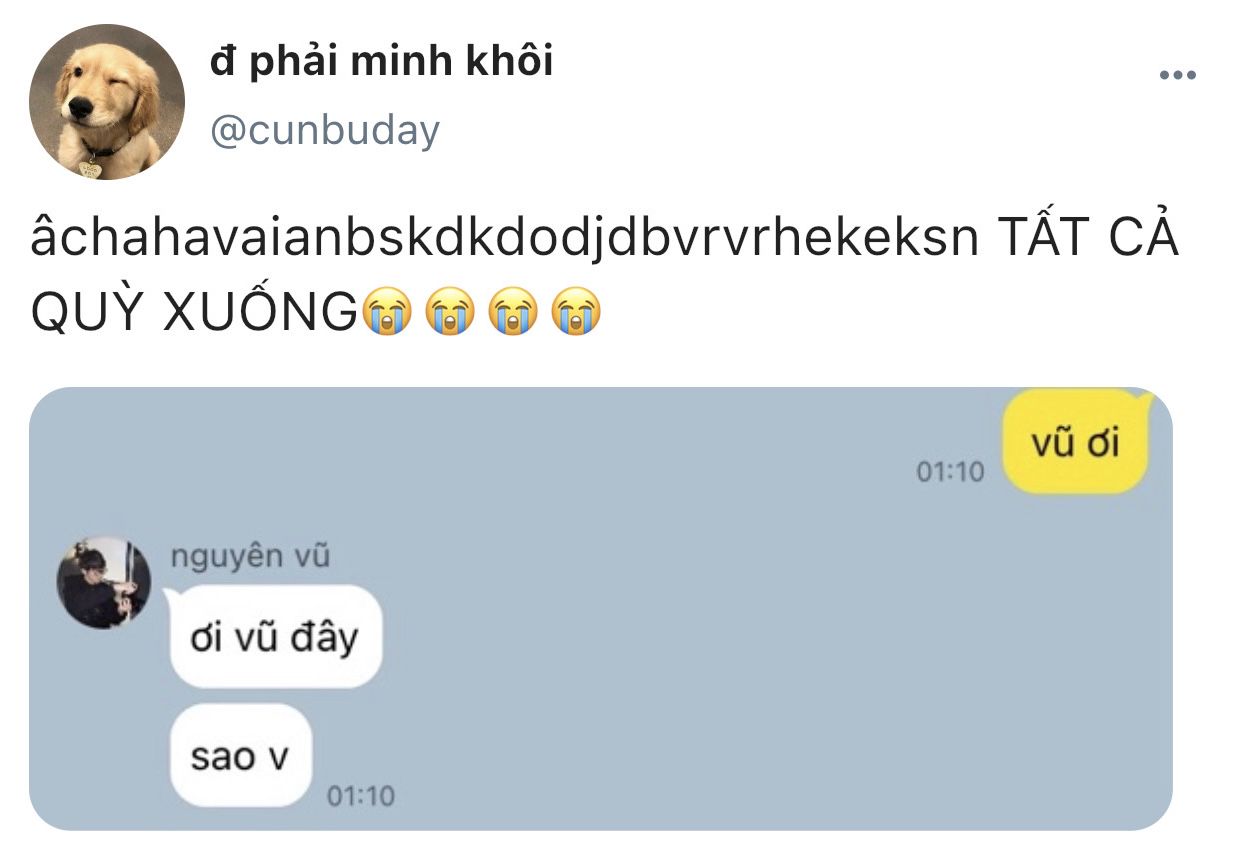Select the ơi vũ đây message bubble
This screenshot has height=842, width=1240.
[x=275, y=637]
